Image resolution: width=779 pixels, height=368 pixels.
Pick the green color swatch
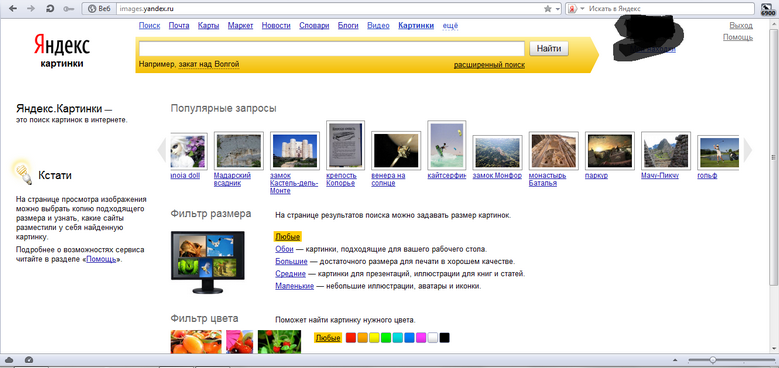tap(386, 338)
